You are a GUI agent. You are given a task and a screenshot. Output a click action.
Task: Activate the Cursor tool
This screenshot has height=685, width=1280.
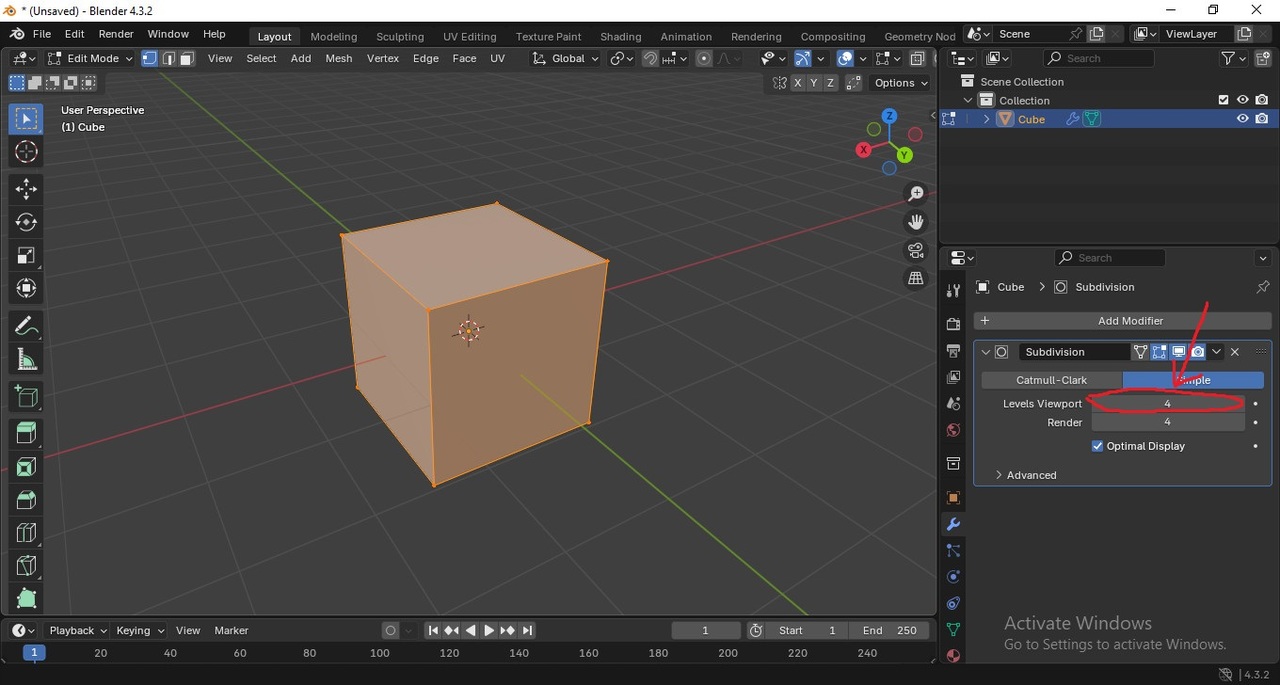point(27,152)
